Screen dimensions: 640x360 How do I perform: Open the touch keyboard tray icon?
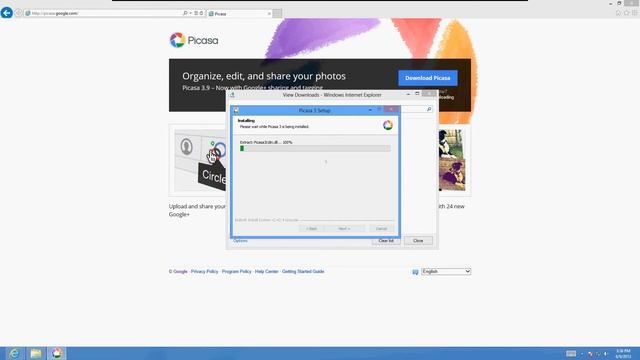pyautogui.click(x=571, y=353)
